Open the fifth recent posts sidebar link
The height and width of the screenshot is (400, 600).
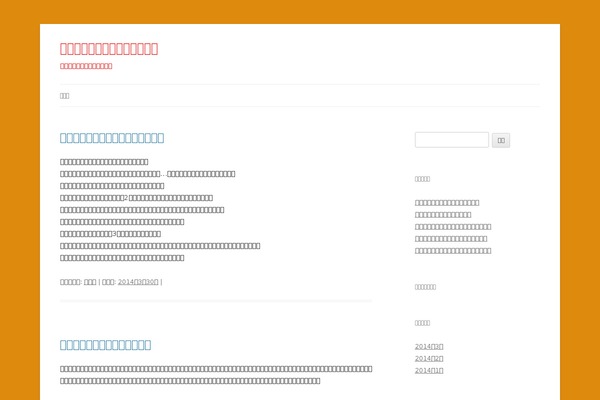(453, 251)
